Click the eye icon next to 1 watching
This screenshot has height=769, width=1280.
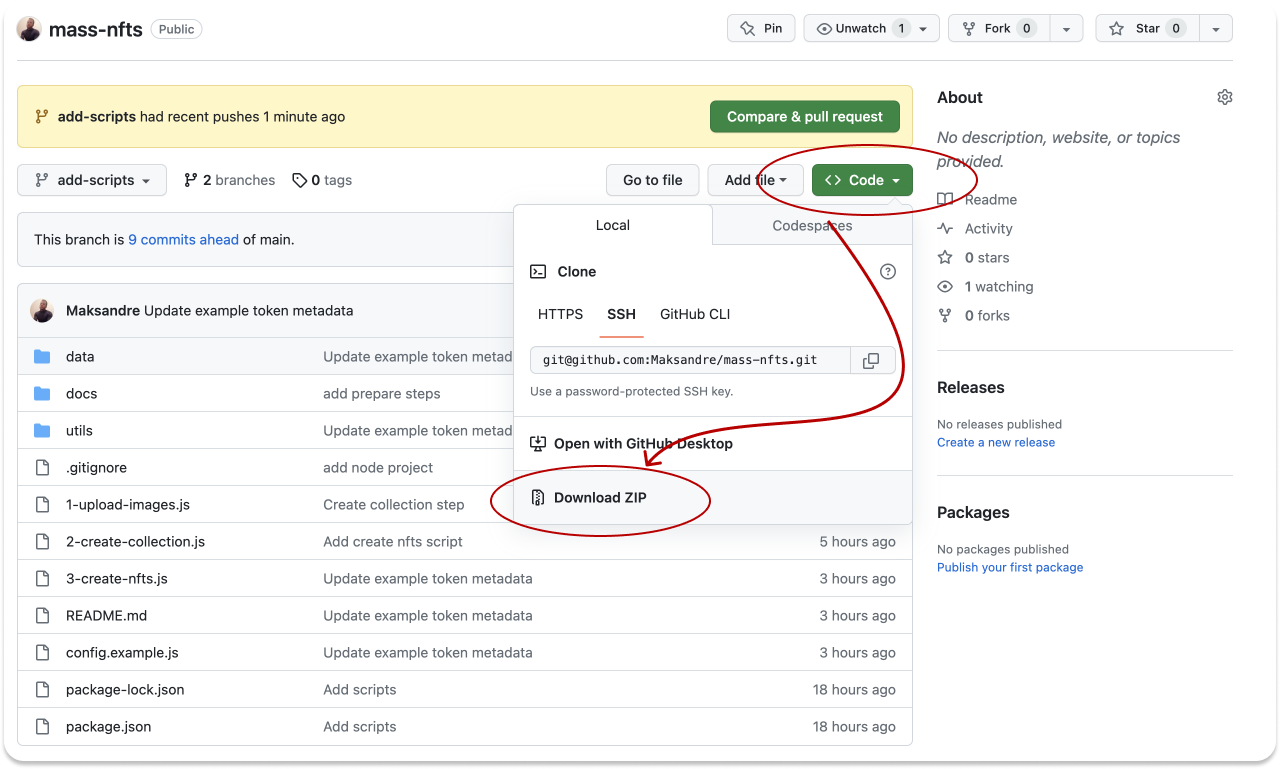coord(945,287)
